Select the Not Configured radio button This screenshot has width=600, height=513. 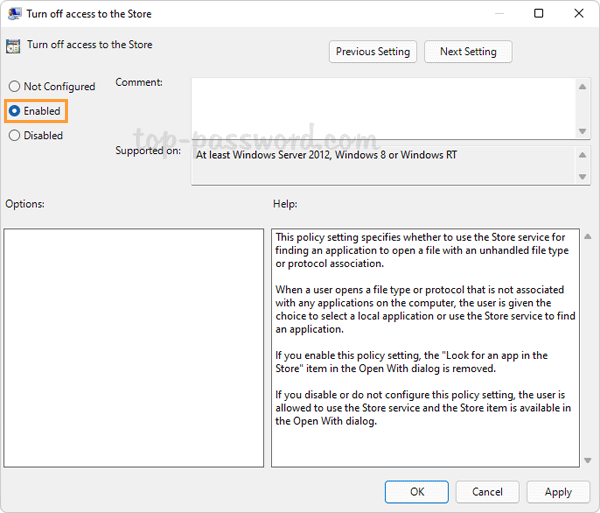(x=14, y=87)
